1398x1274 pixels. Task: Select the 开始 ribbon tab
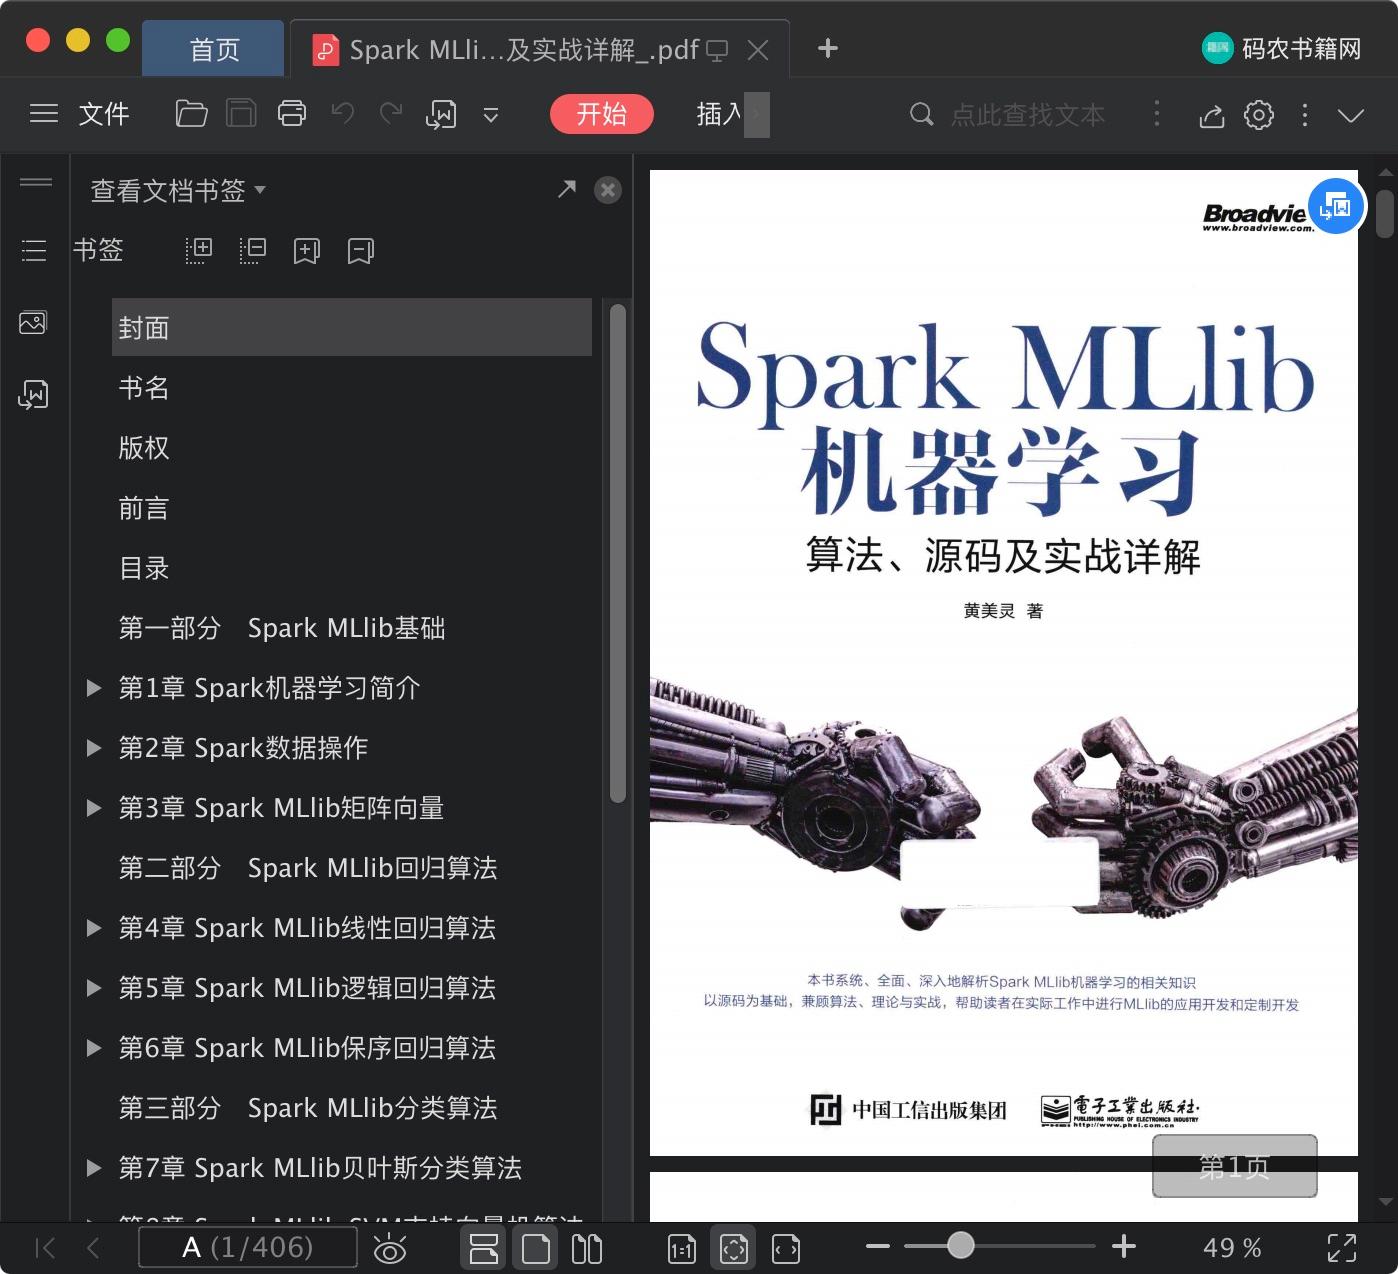tap(602, 114)
